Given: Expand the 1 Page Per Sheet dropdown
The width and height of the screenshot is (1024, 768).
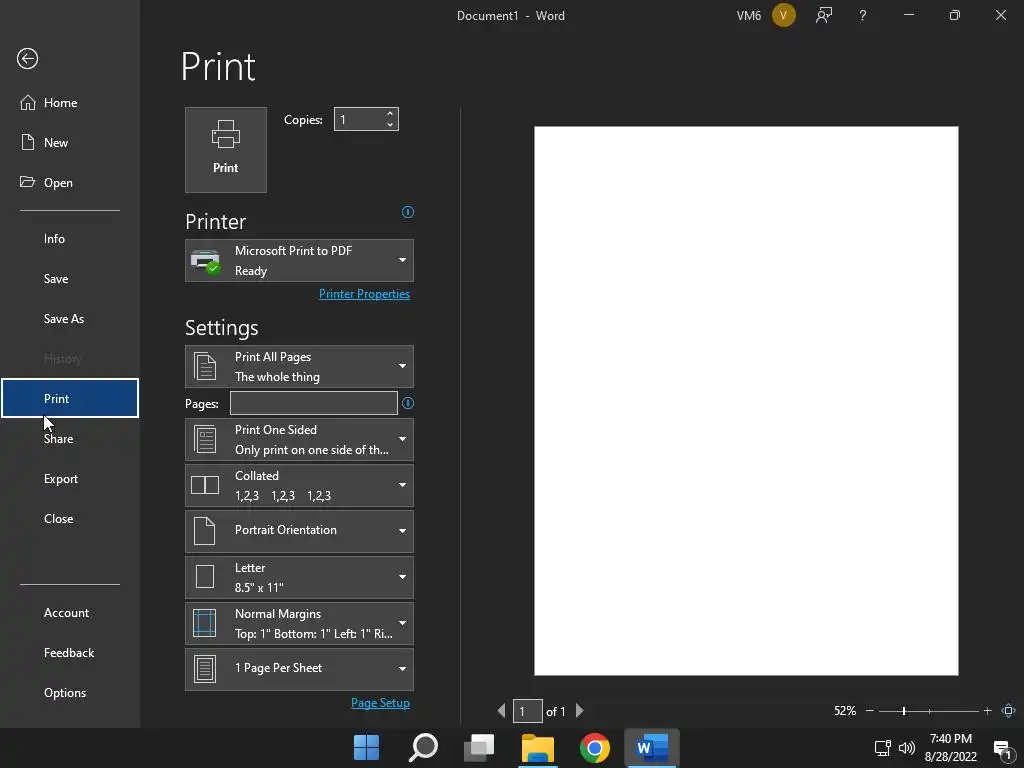Looking at the screenshot, I should (x=299, y=669).
